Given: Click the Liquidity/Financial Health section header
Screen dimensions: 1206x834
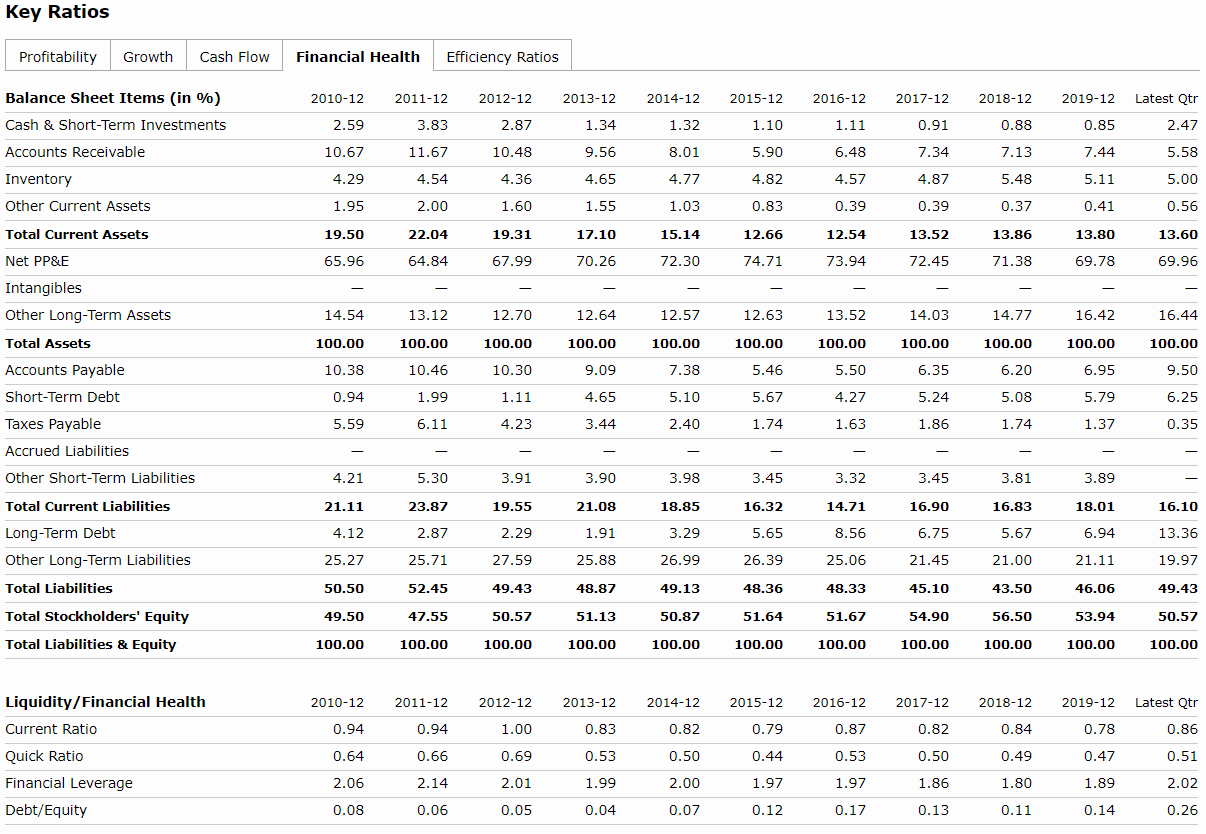Looking at the screenshot, I should click(105, 702).
